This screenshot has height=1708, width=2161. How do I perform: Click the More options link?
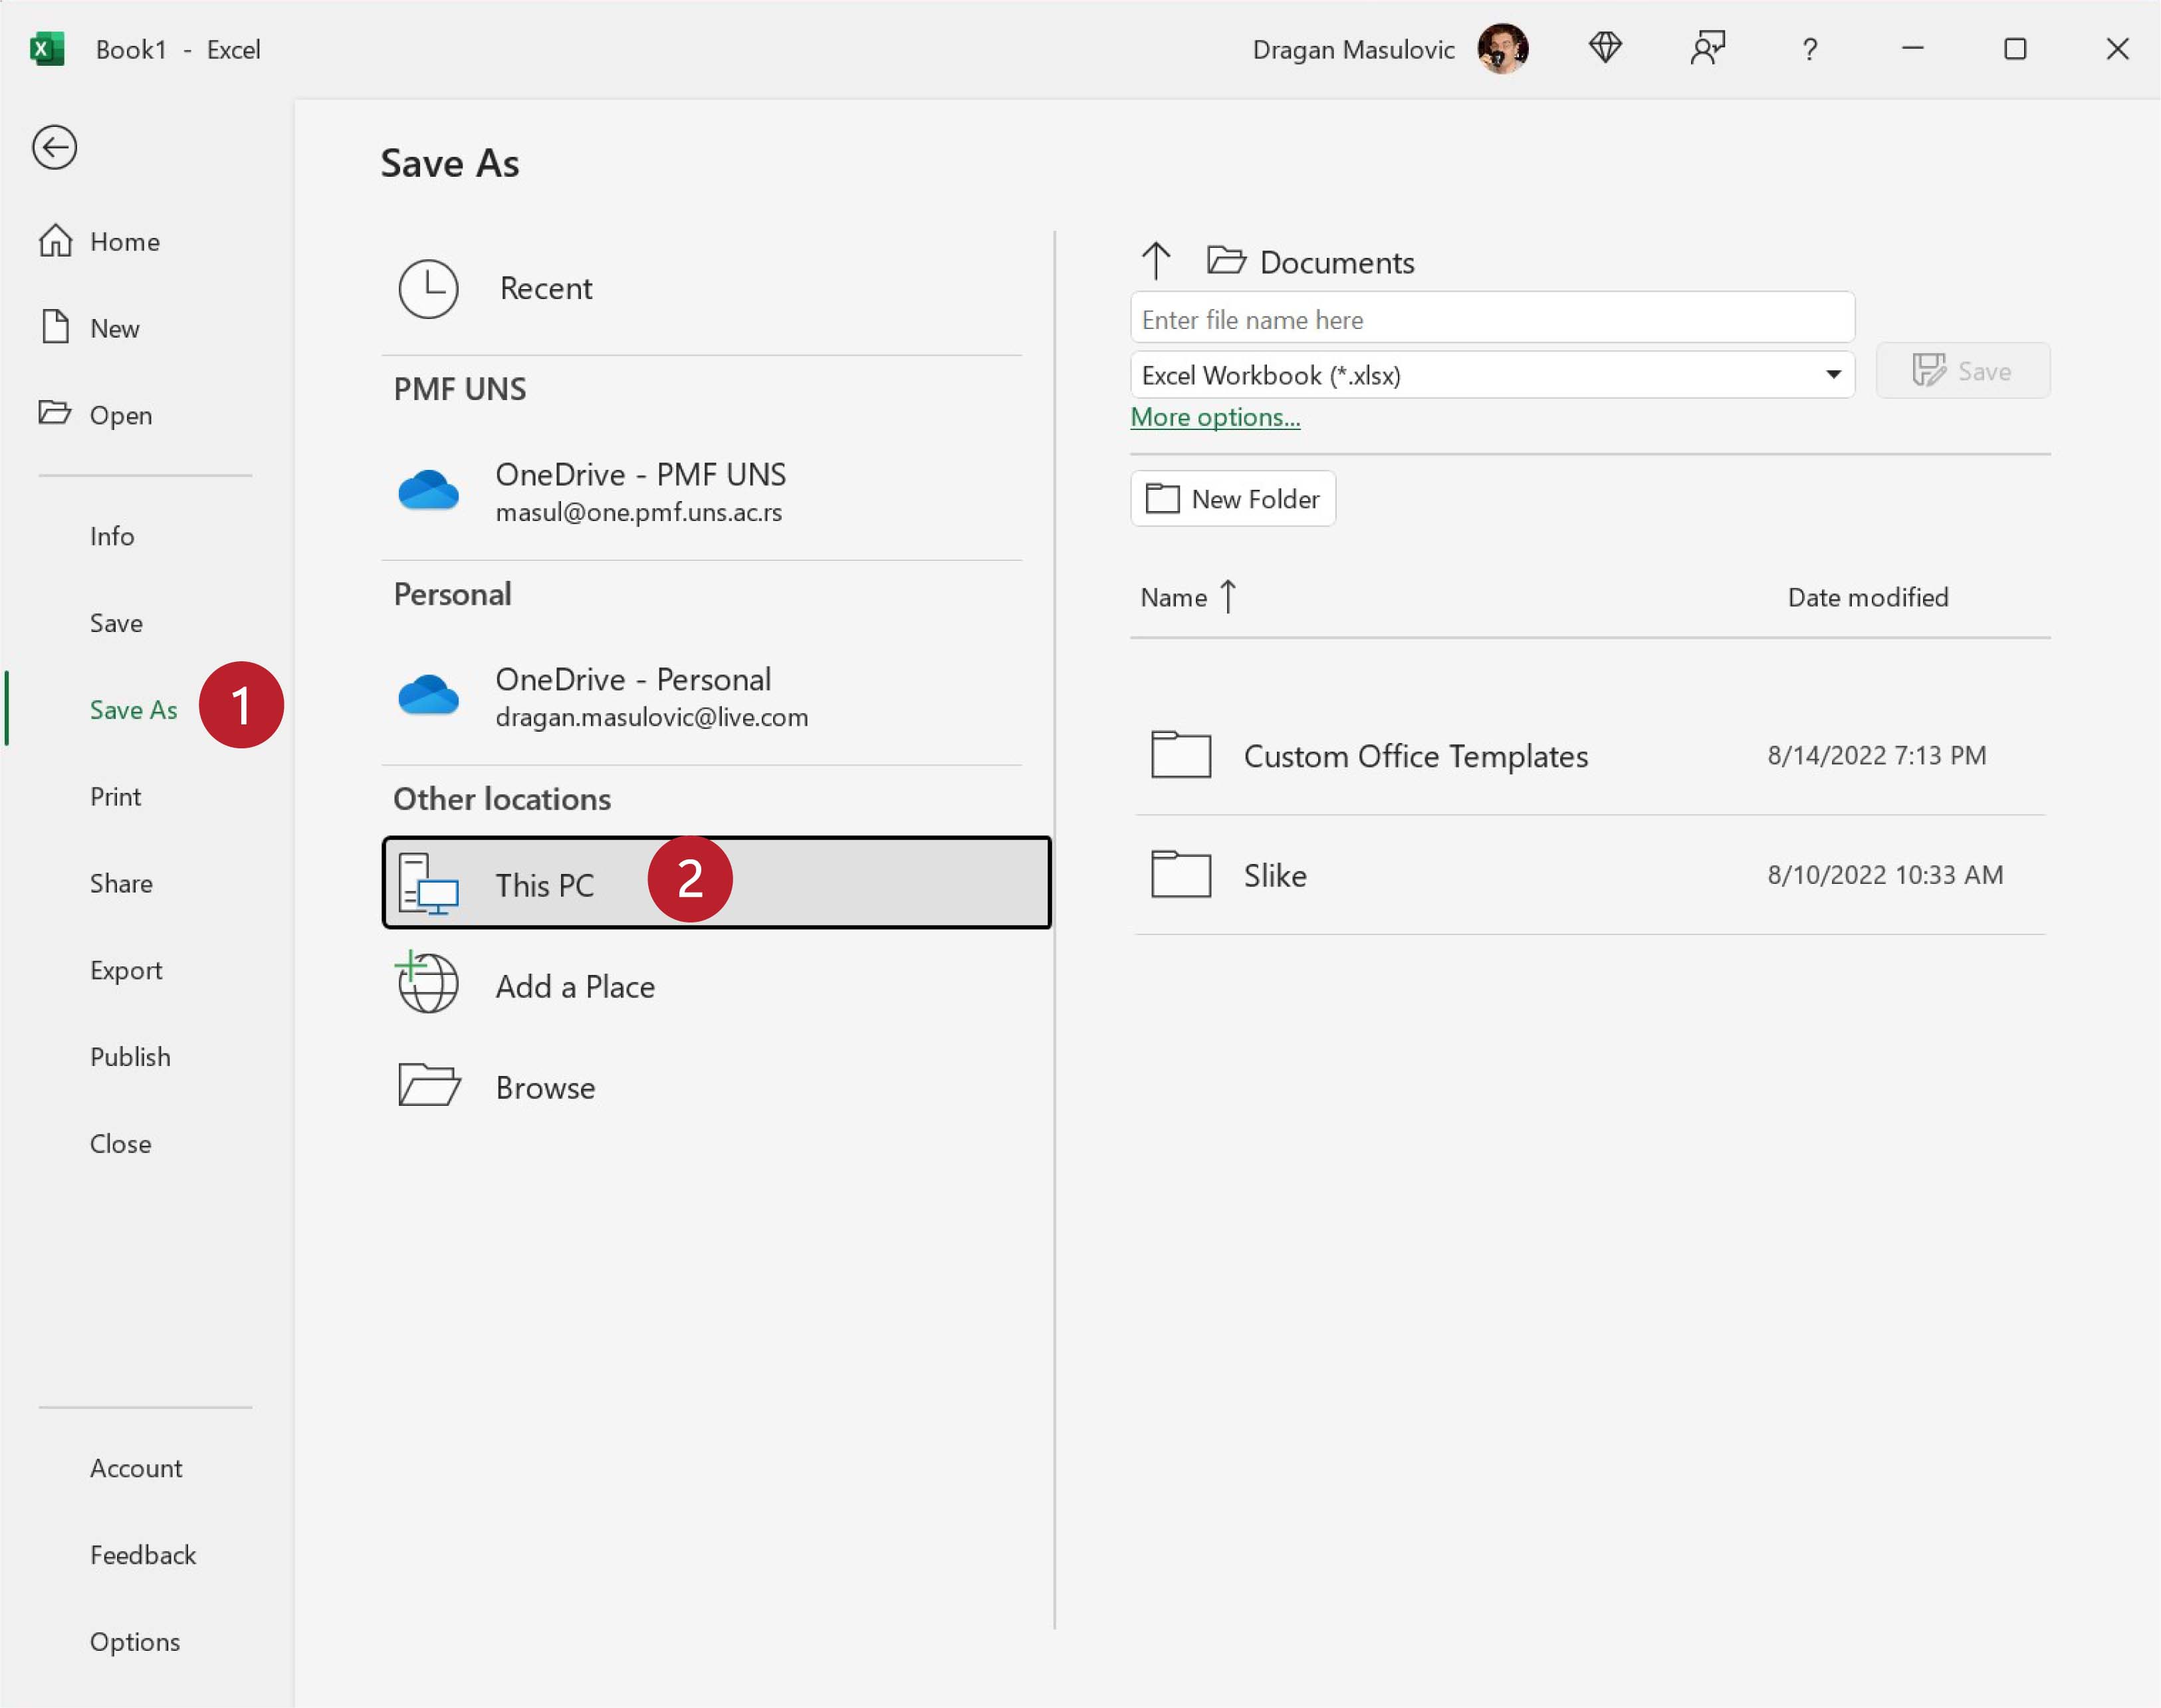coord(1214,417)
